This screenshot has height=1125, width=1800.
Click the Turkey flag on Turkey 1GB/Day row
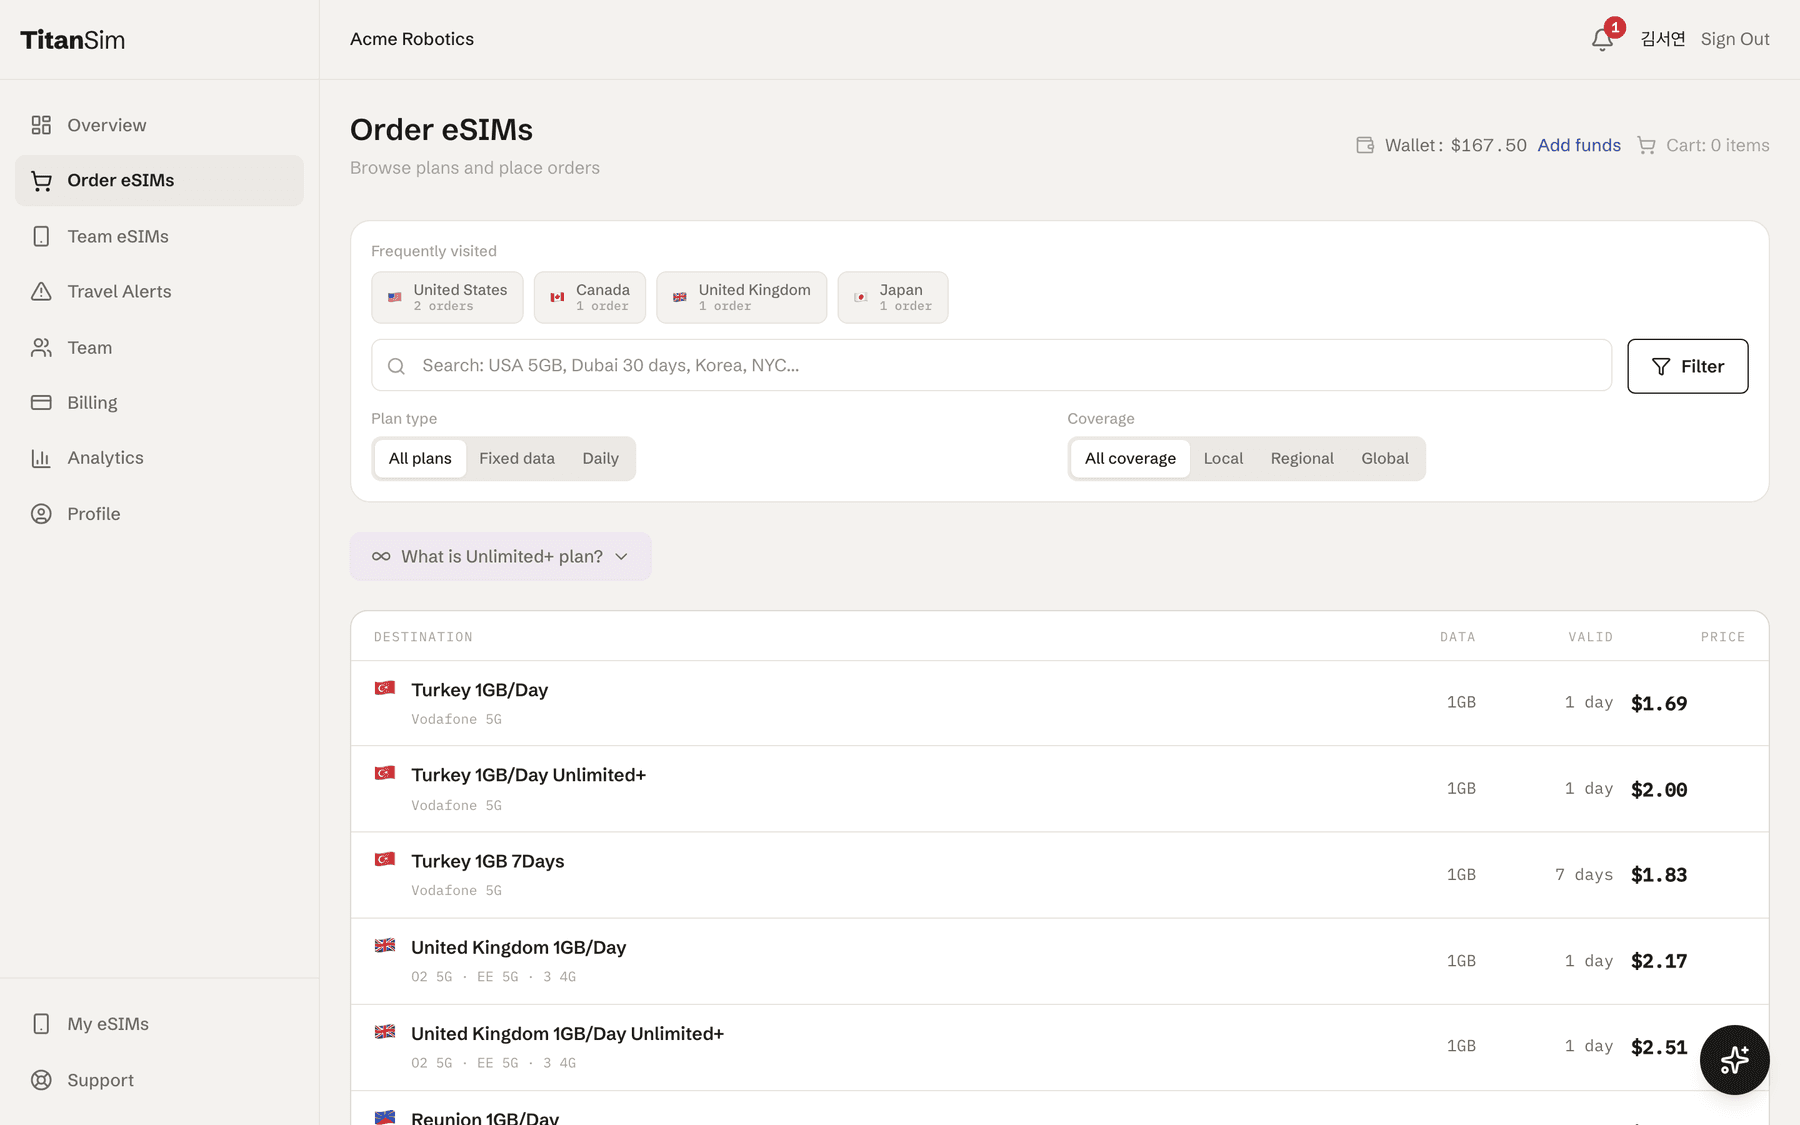coord(385,688)
